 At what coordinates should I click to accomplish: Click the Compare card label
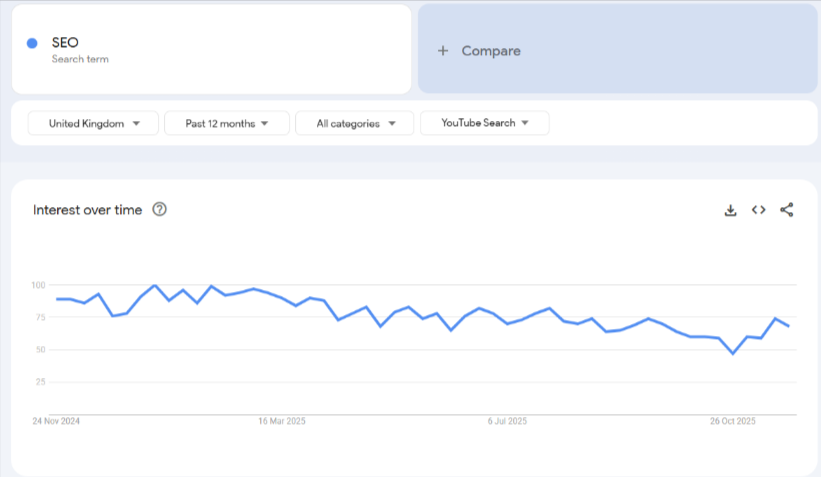pyautogui.click(x=491, y=51)
